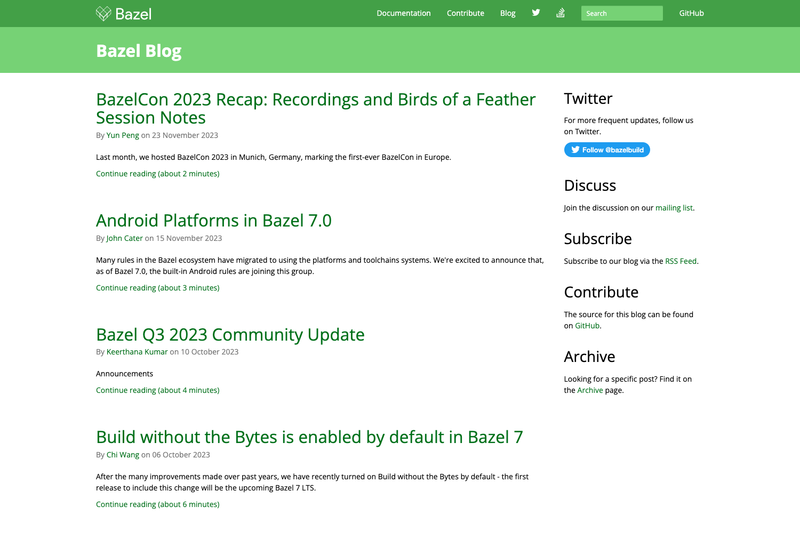Open GitHub link in the navbar

point(691,13)
